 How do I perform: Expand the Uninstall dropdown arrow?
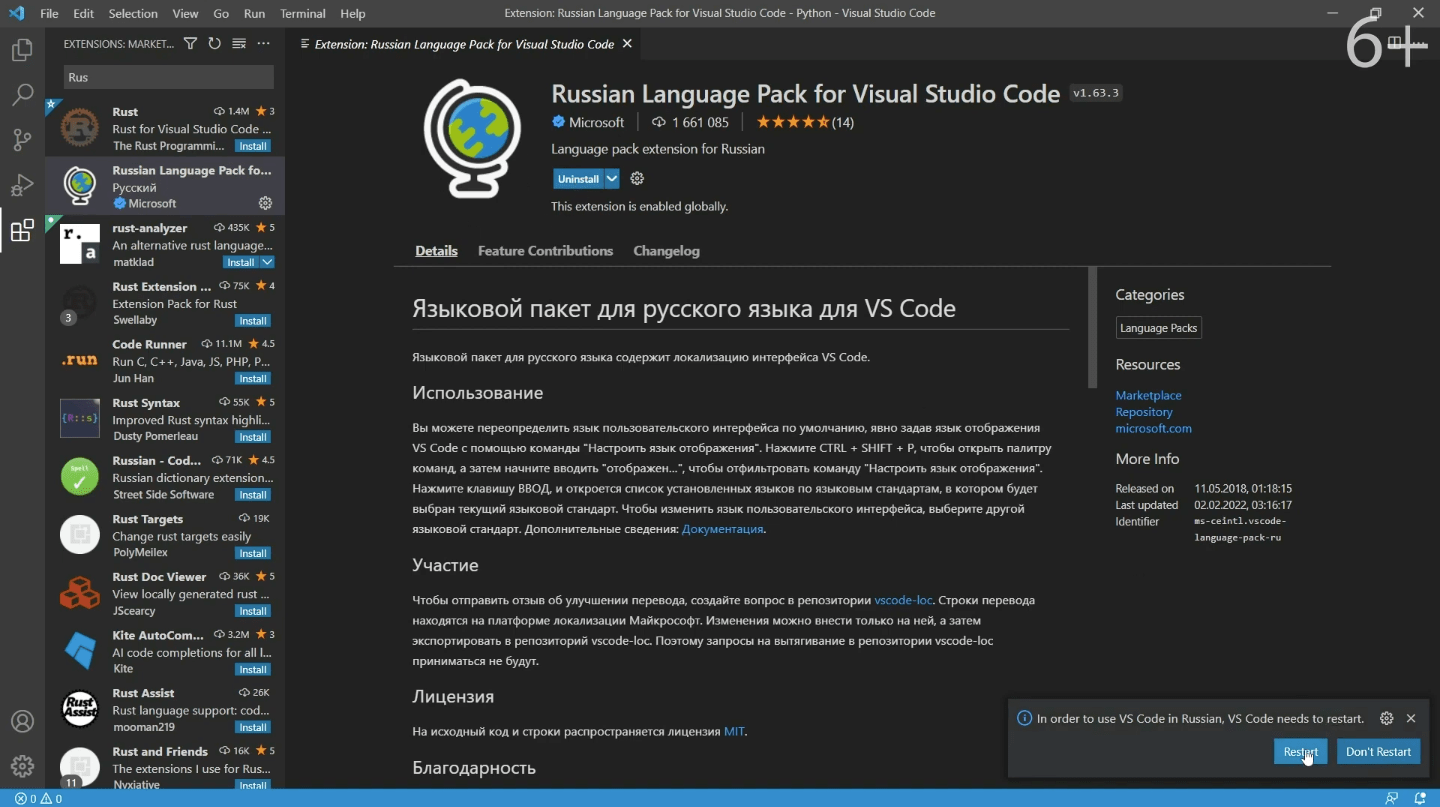[612, 179]
